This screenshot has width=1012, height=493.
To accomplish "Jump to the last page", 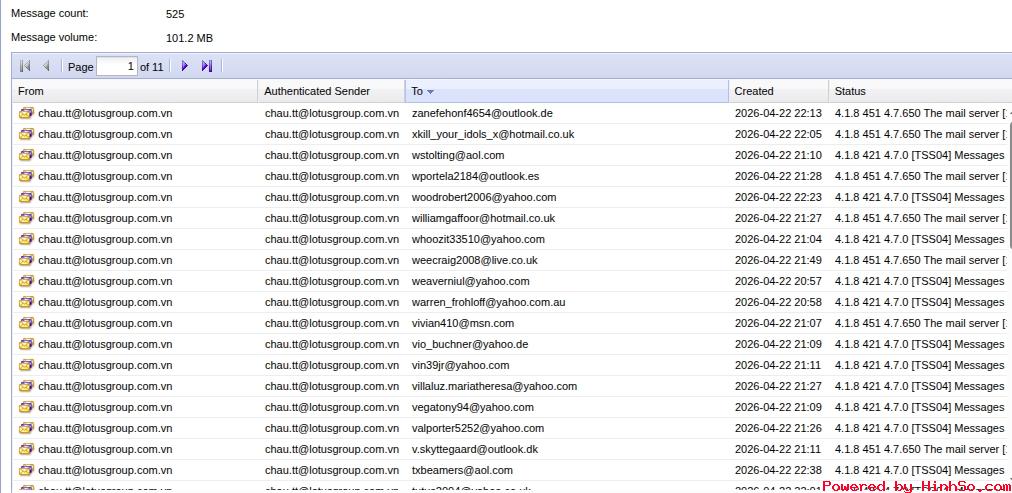I will [207, 66].
